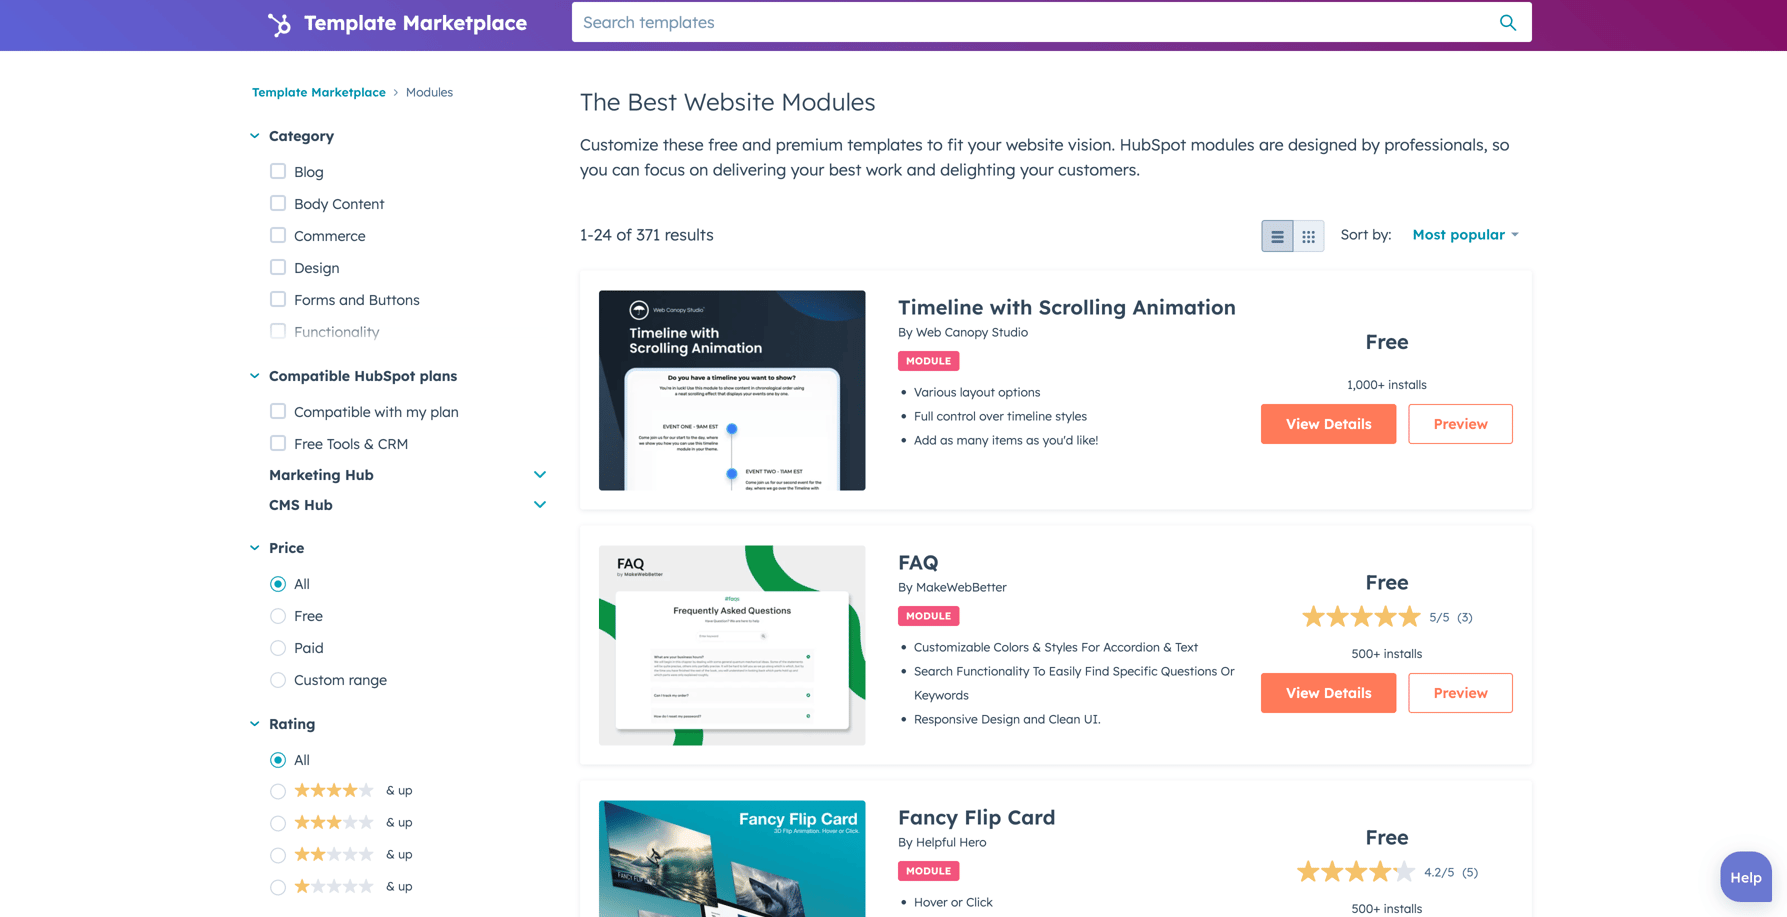Click the Search templates input field
Image resolution: width=1787 pixels, height=917 pixels.
coord(1000,21)
